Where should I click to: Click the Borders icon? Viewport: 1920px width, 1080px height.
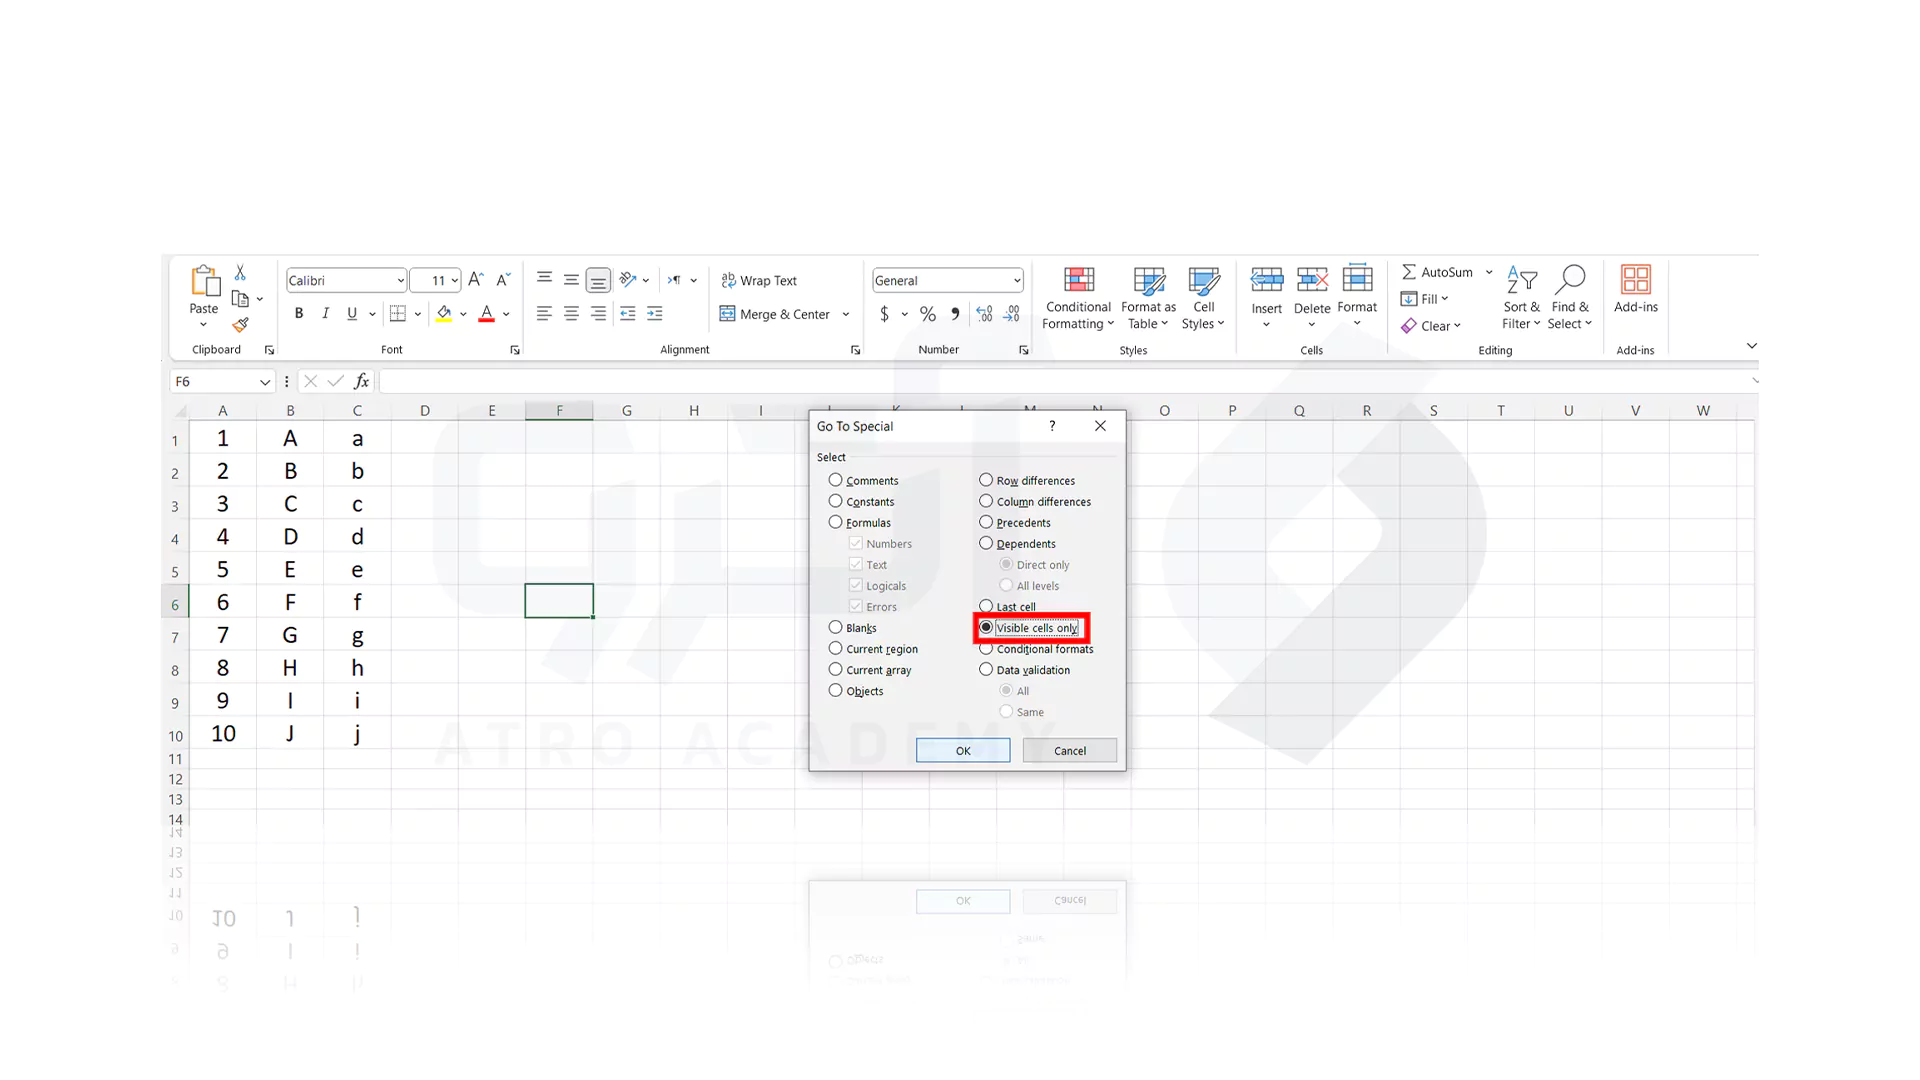point(398,314)
